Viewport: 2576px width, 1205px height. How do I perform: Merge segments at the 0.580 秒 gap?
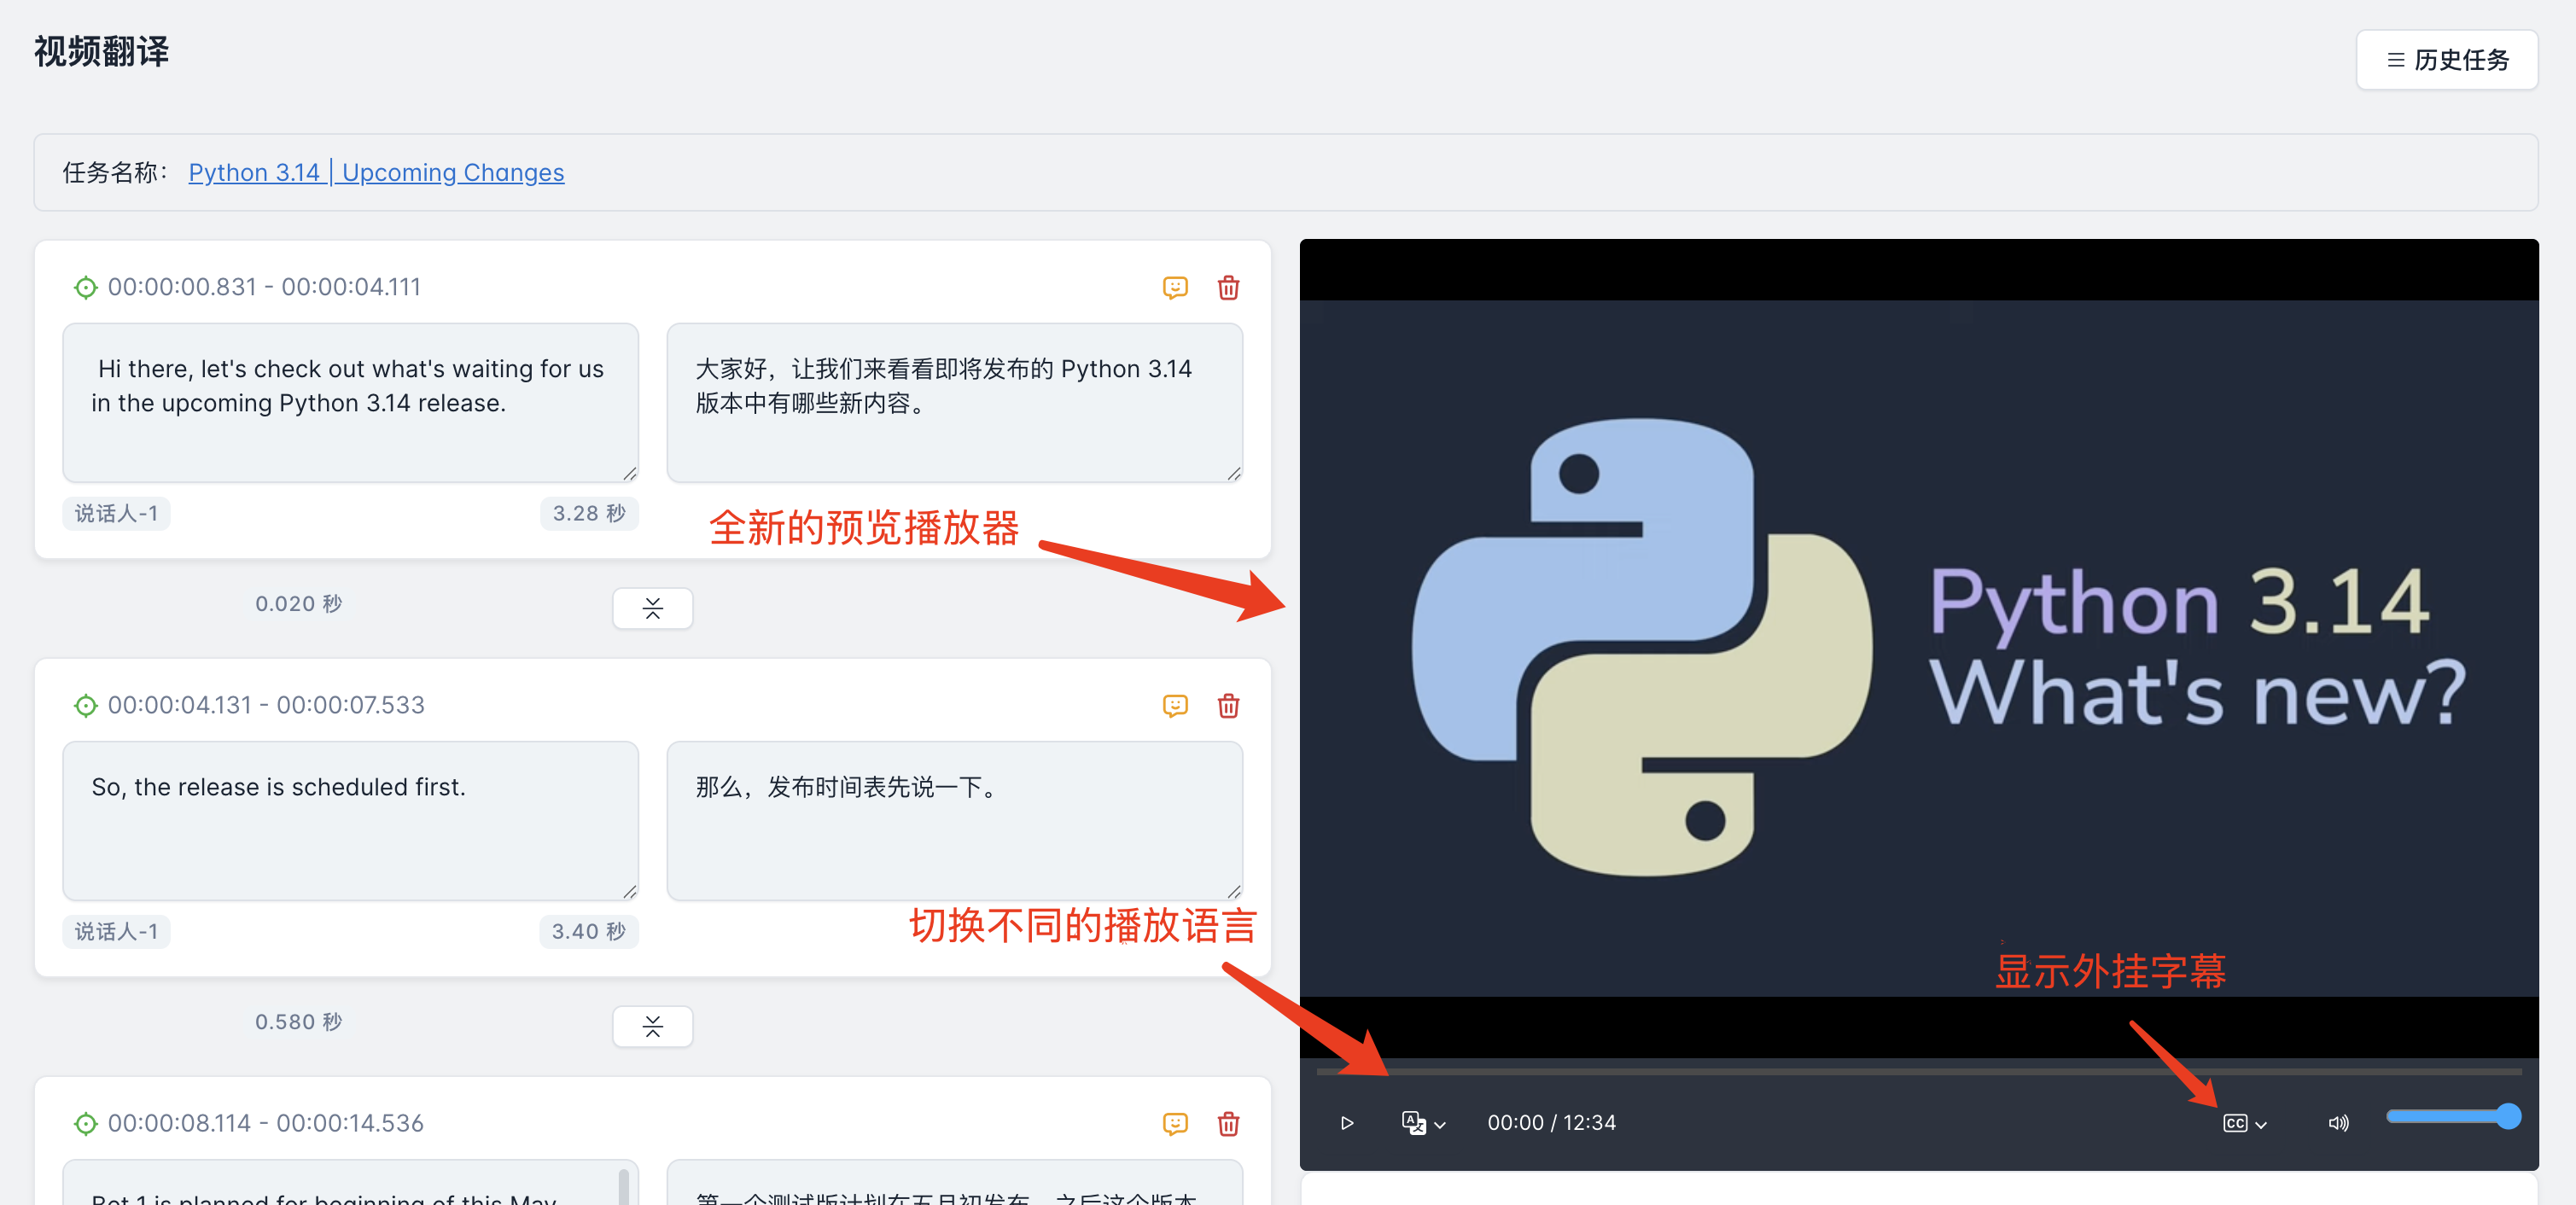652,1026
